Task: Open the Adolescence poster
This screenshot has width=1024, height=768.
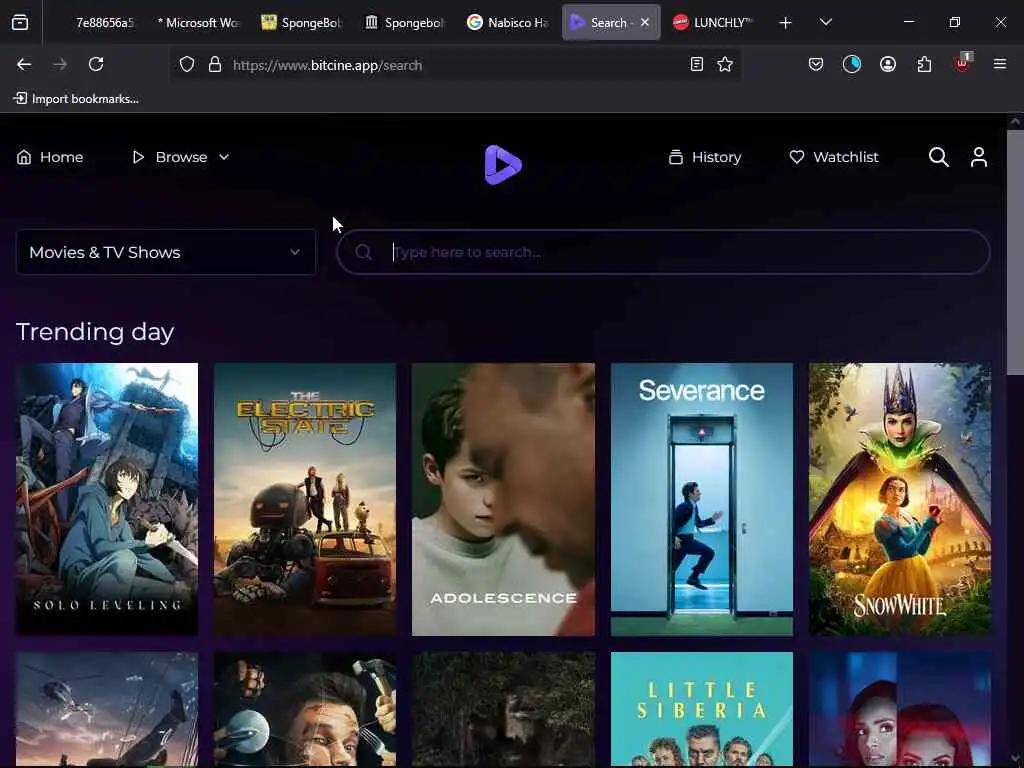Action: [x=504, y=499]
